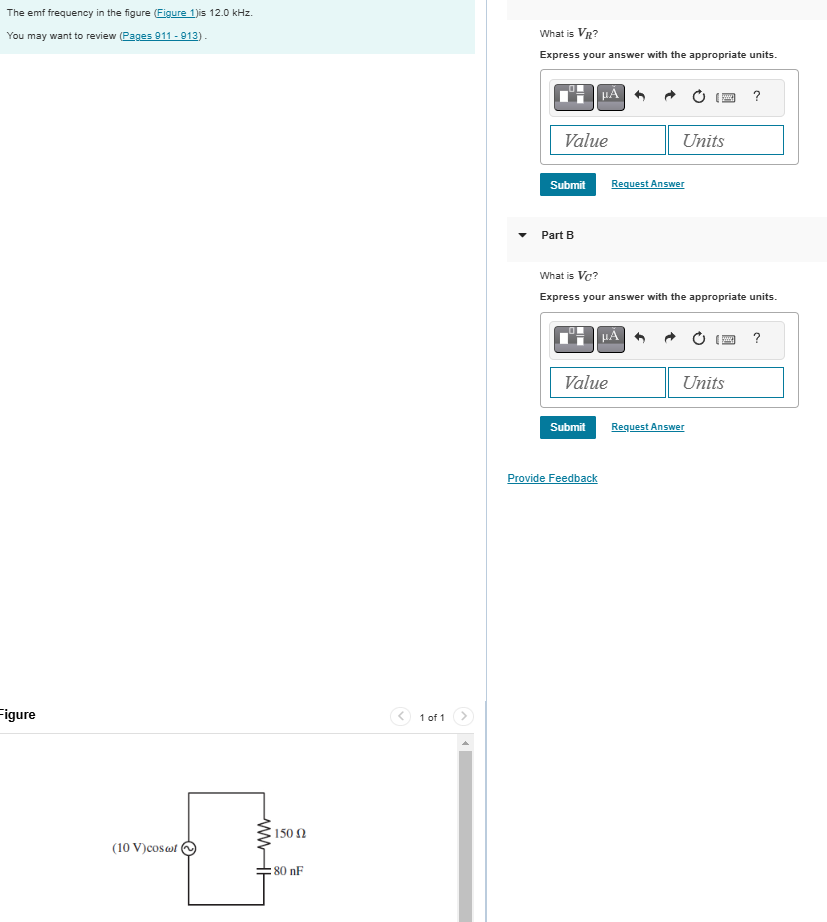The width and height of the screenshot is (827, 922).
Task: Submit the V_R answer
Action: click(x=568, y=185)
